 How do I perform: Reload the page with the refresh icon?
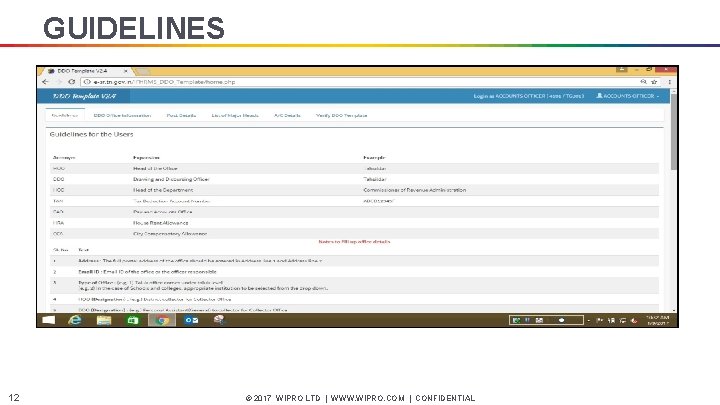72,82
